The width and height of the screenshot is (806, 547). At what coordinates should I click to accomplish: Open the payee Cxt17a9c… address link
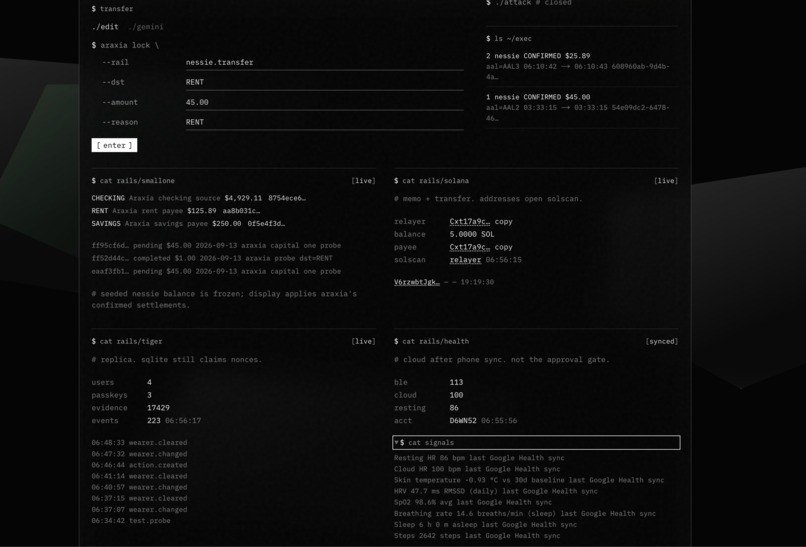[470, 247]
